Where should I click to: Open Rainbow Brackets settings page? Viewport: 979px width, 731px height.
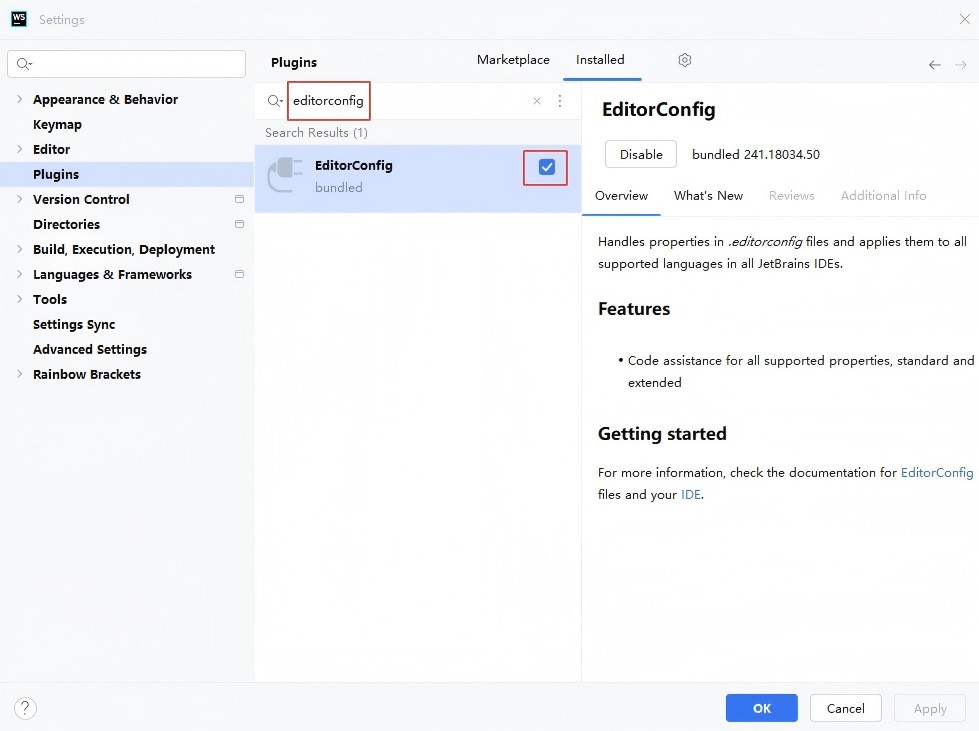87,374
